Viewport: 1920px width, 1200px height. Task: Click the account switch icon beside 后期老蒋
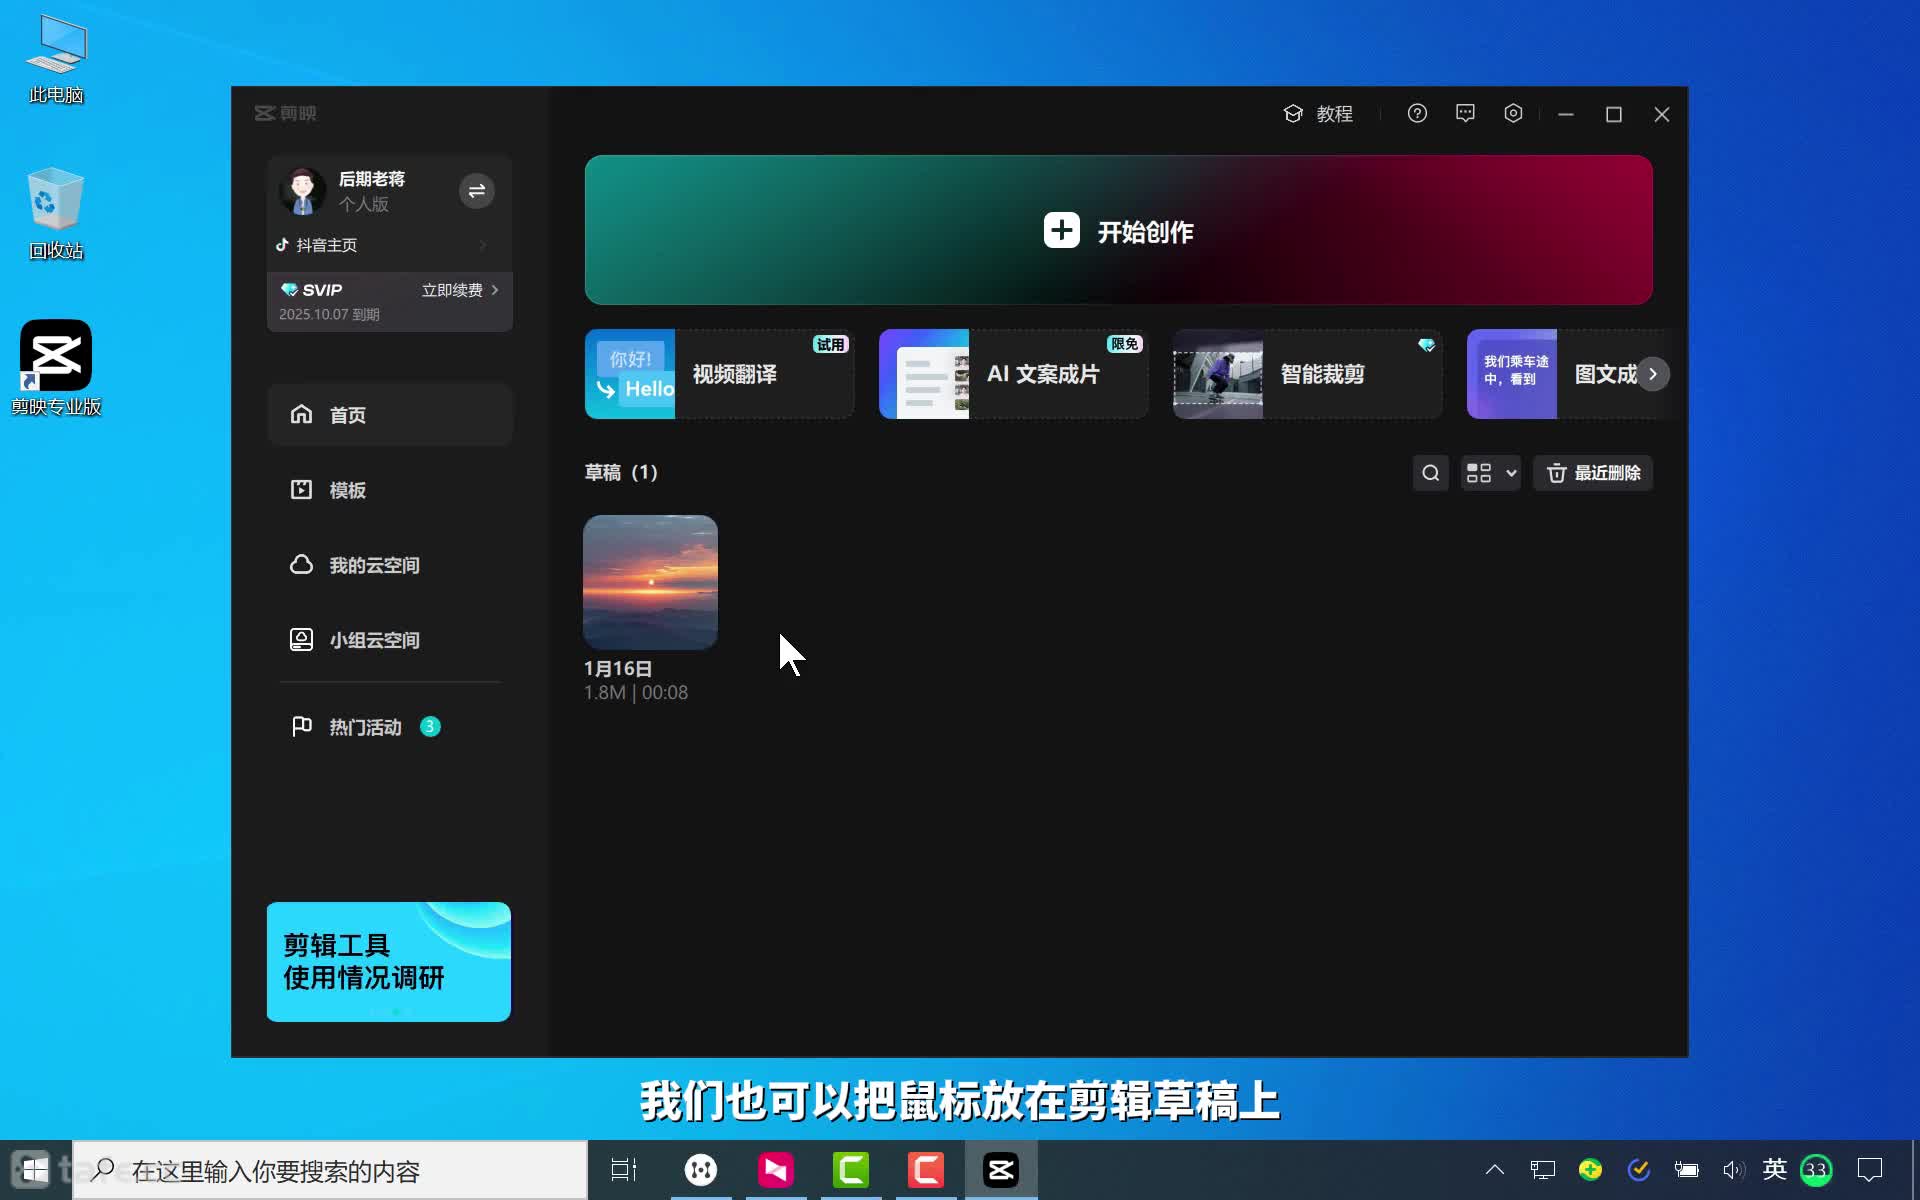tap(477, 190)
